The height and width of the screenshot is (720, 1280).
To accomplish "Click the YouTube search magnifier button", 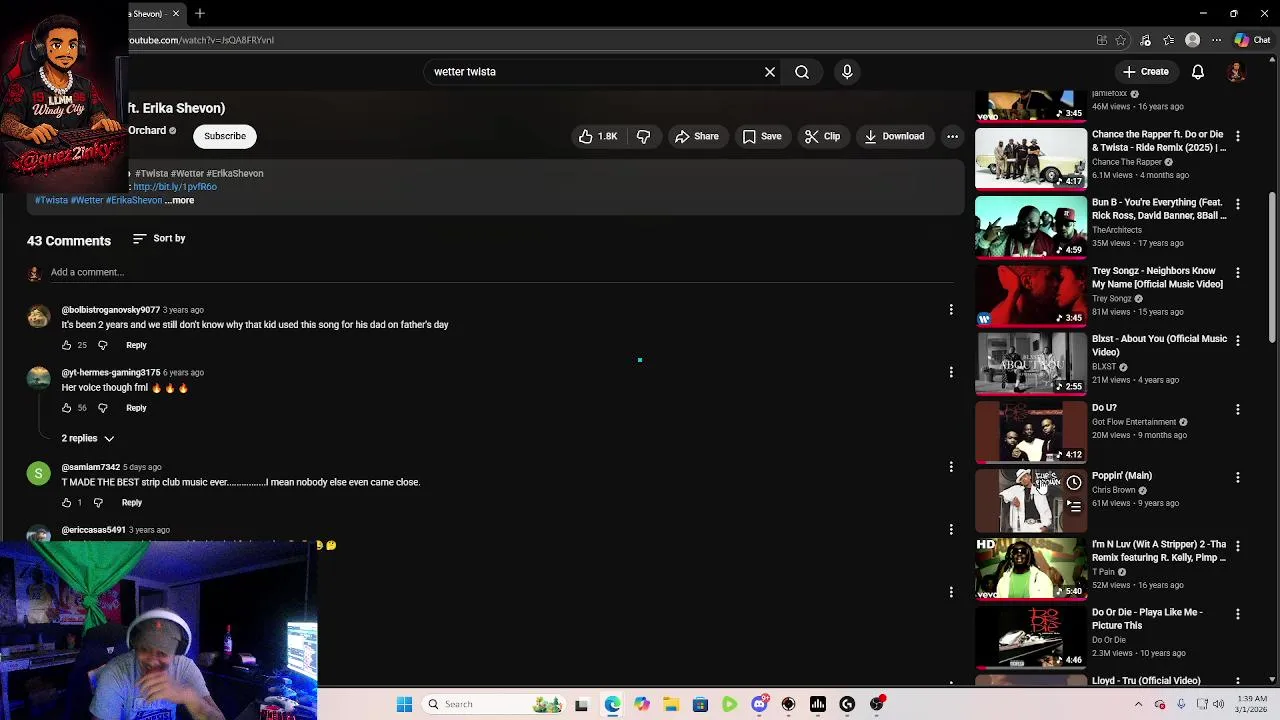I will click(x=802, y=72).
